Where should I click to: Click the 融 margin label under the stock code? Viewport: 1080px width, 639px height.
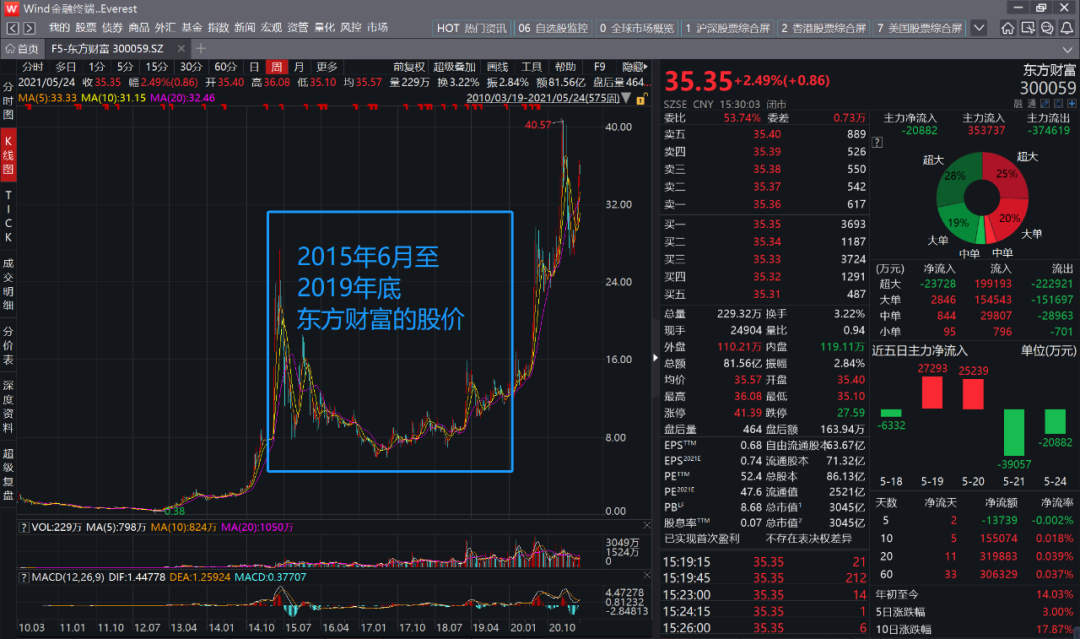pos(1018,103)
